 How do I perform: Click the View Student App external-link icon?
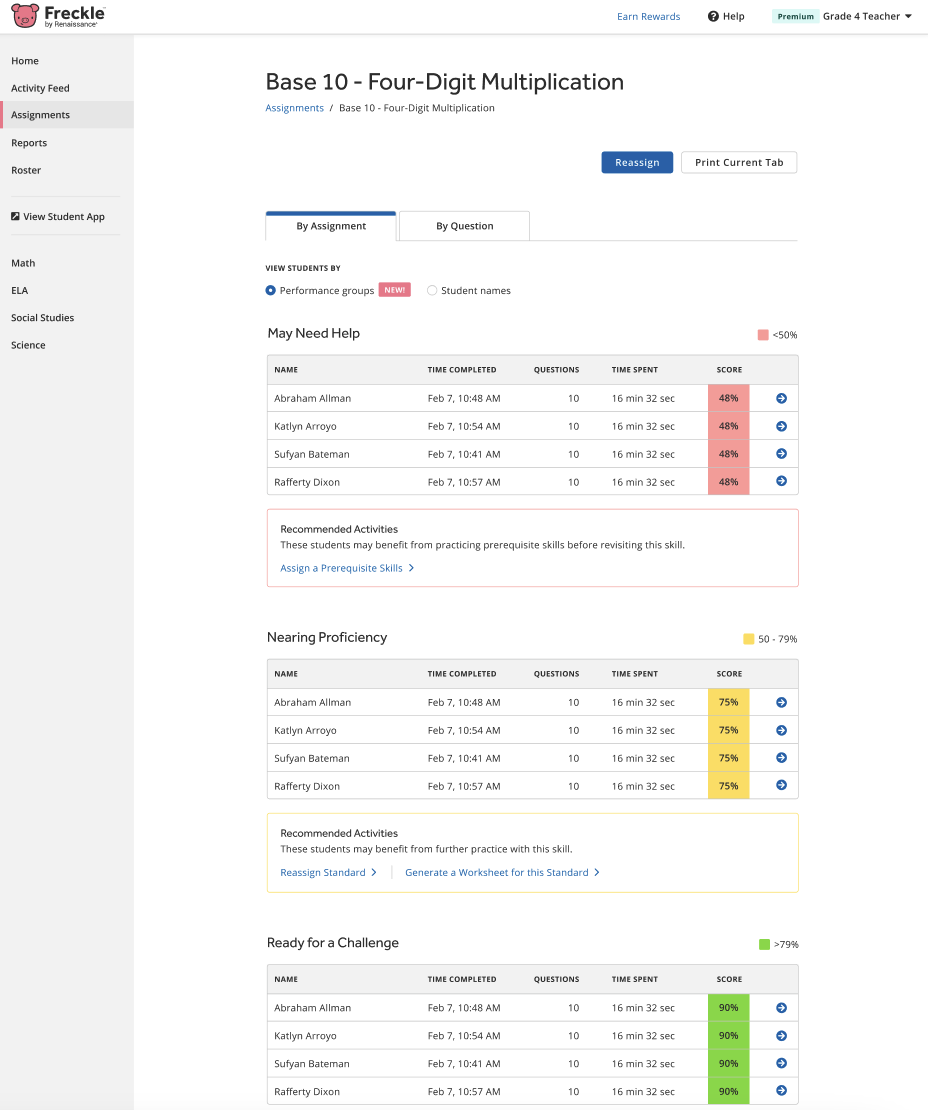click(x=15, y=216)
